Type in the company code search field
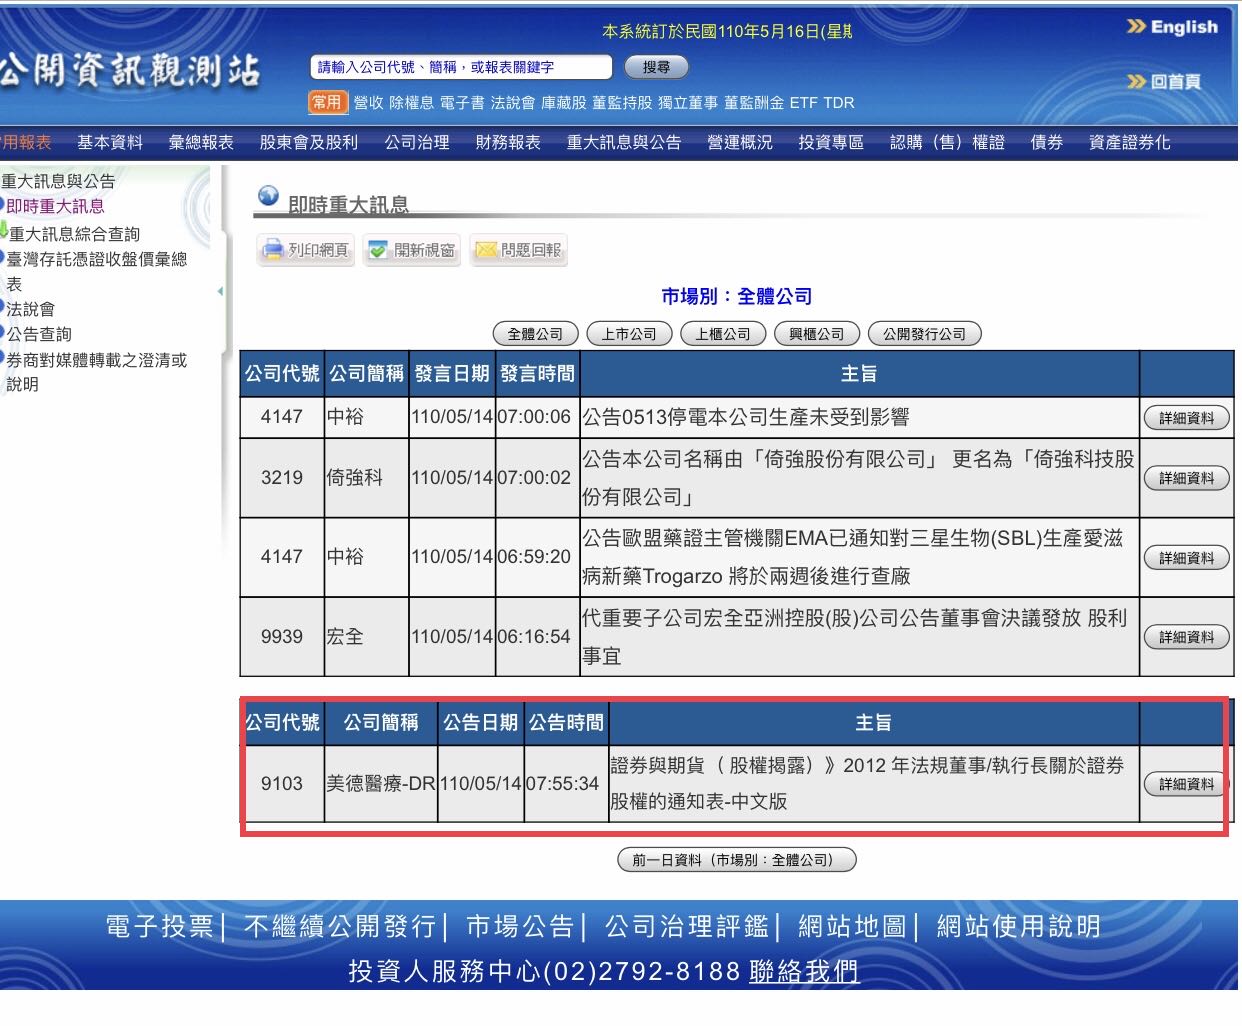Viewport: 1242px width, 1026px height. tap(461, 67)
